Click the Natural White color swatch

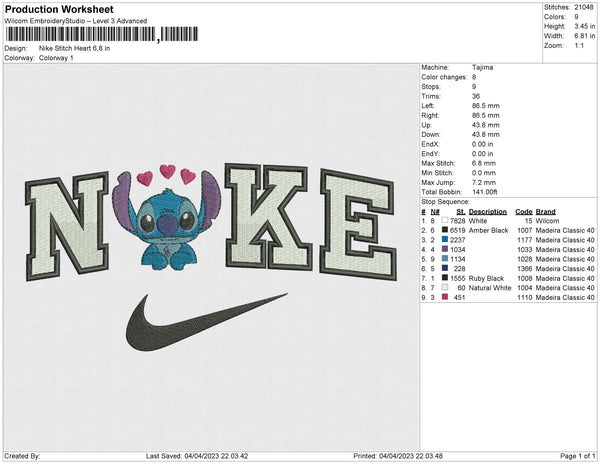point(445,287)
